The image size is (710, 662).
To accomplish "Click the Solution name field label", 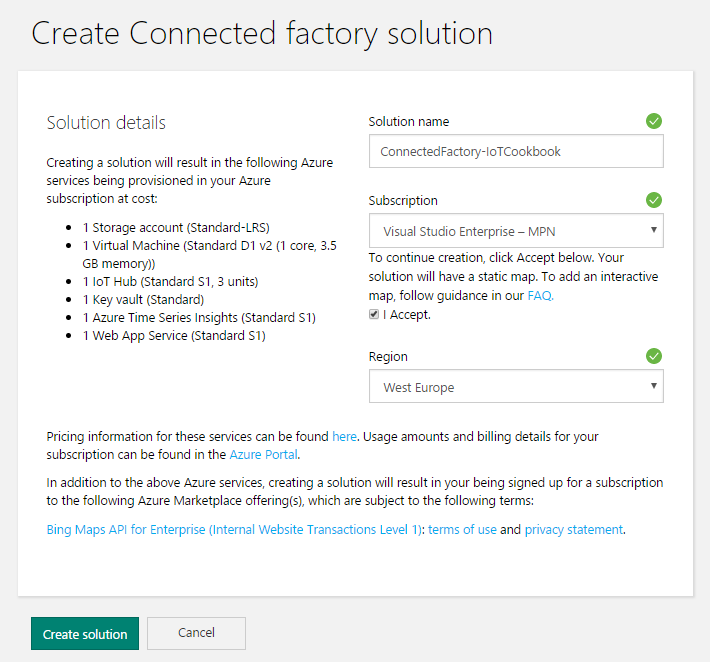I will tap(408, 121).
